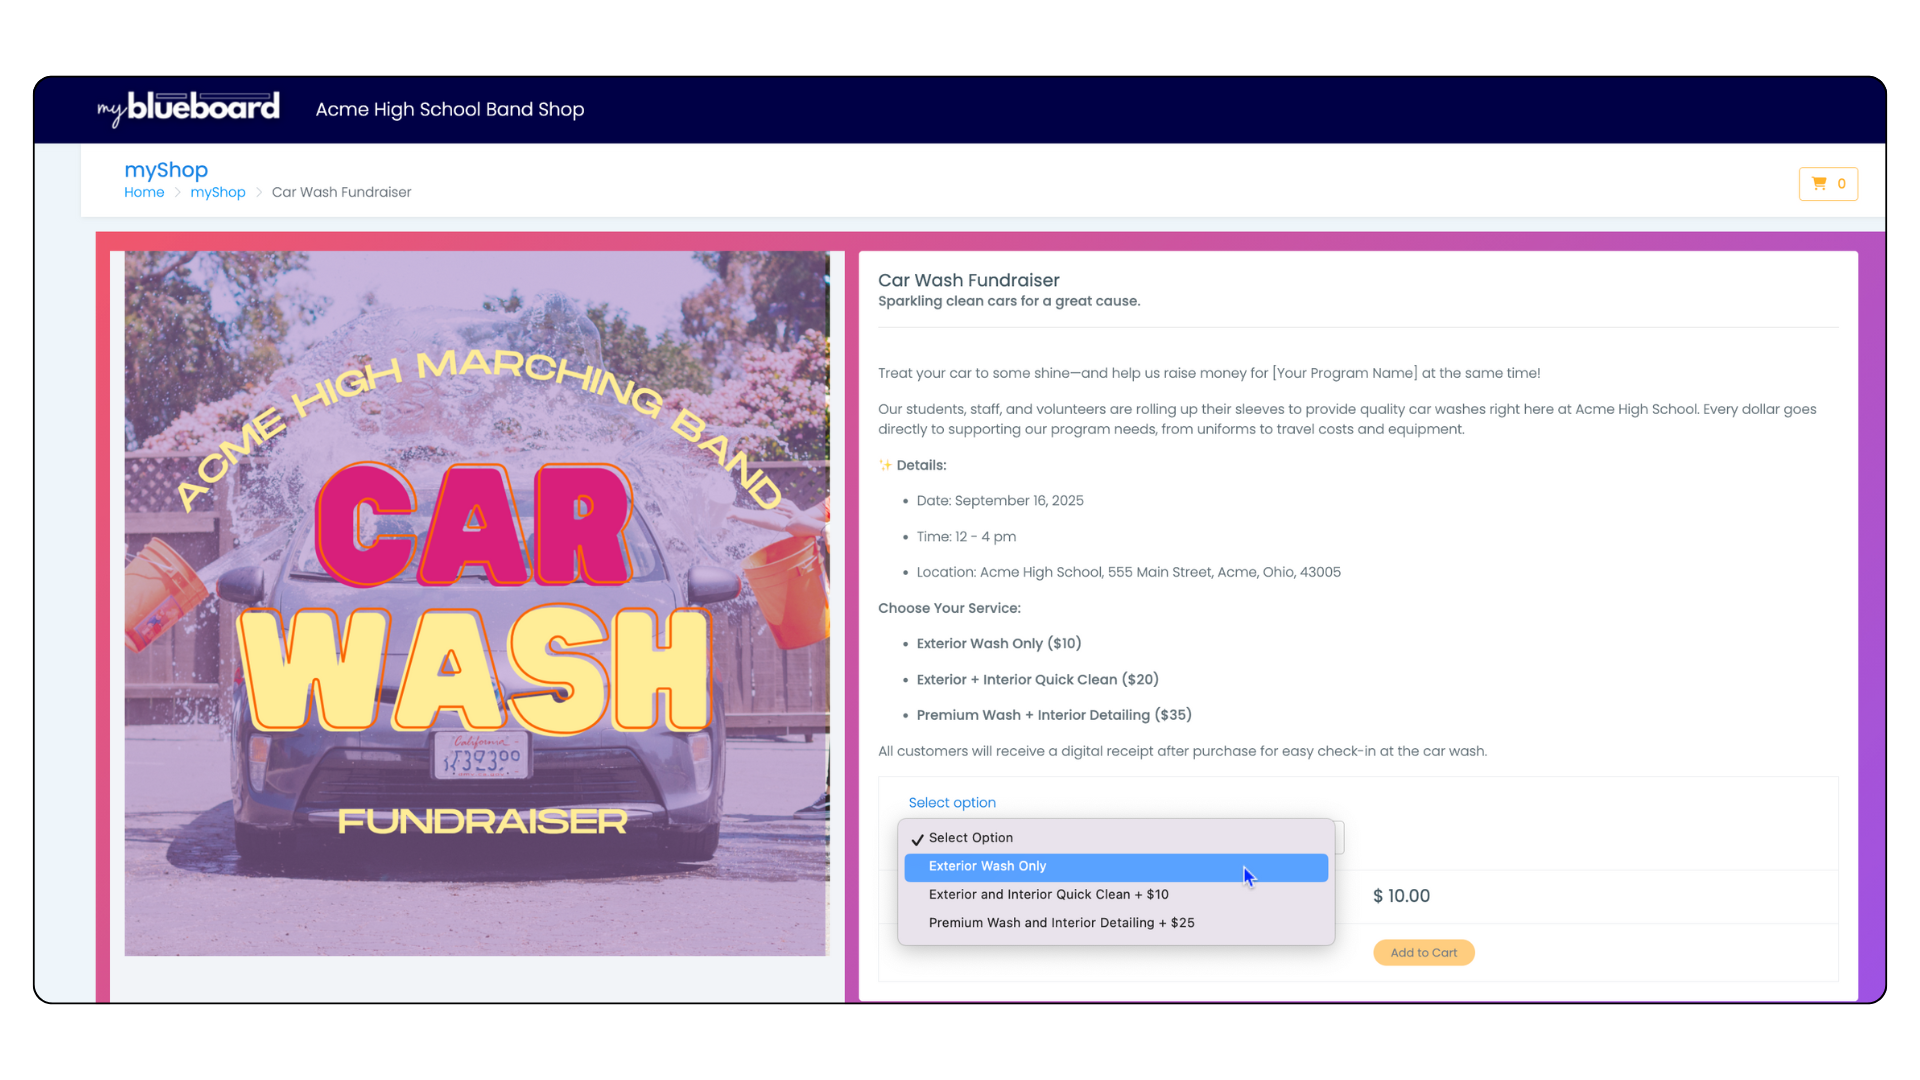Open the Car Wash Fundraiser poster image
Image resolution: width=1920 pixels, height=1080 pixels.
click(477, 603)
